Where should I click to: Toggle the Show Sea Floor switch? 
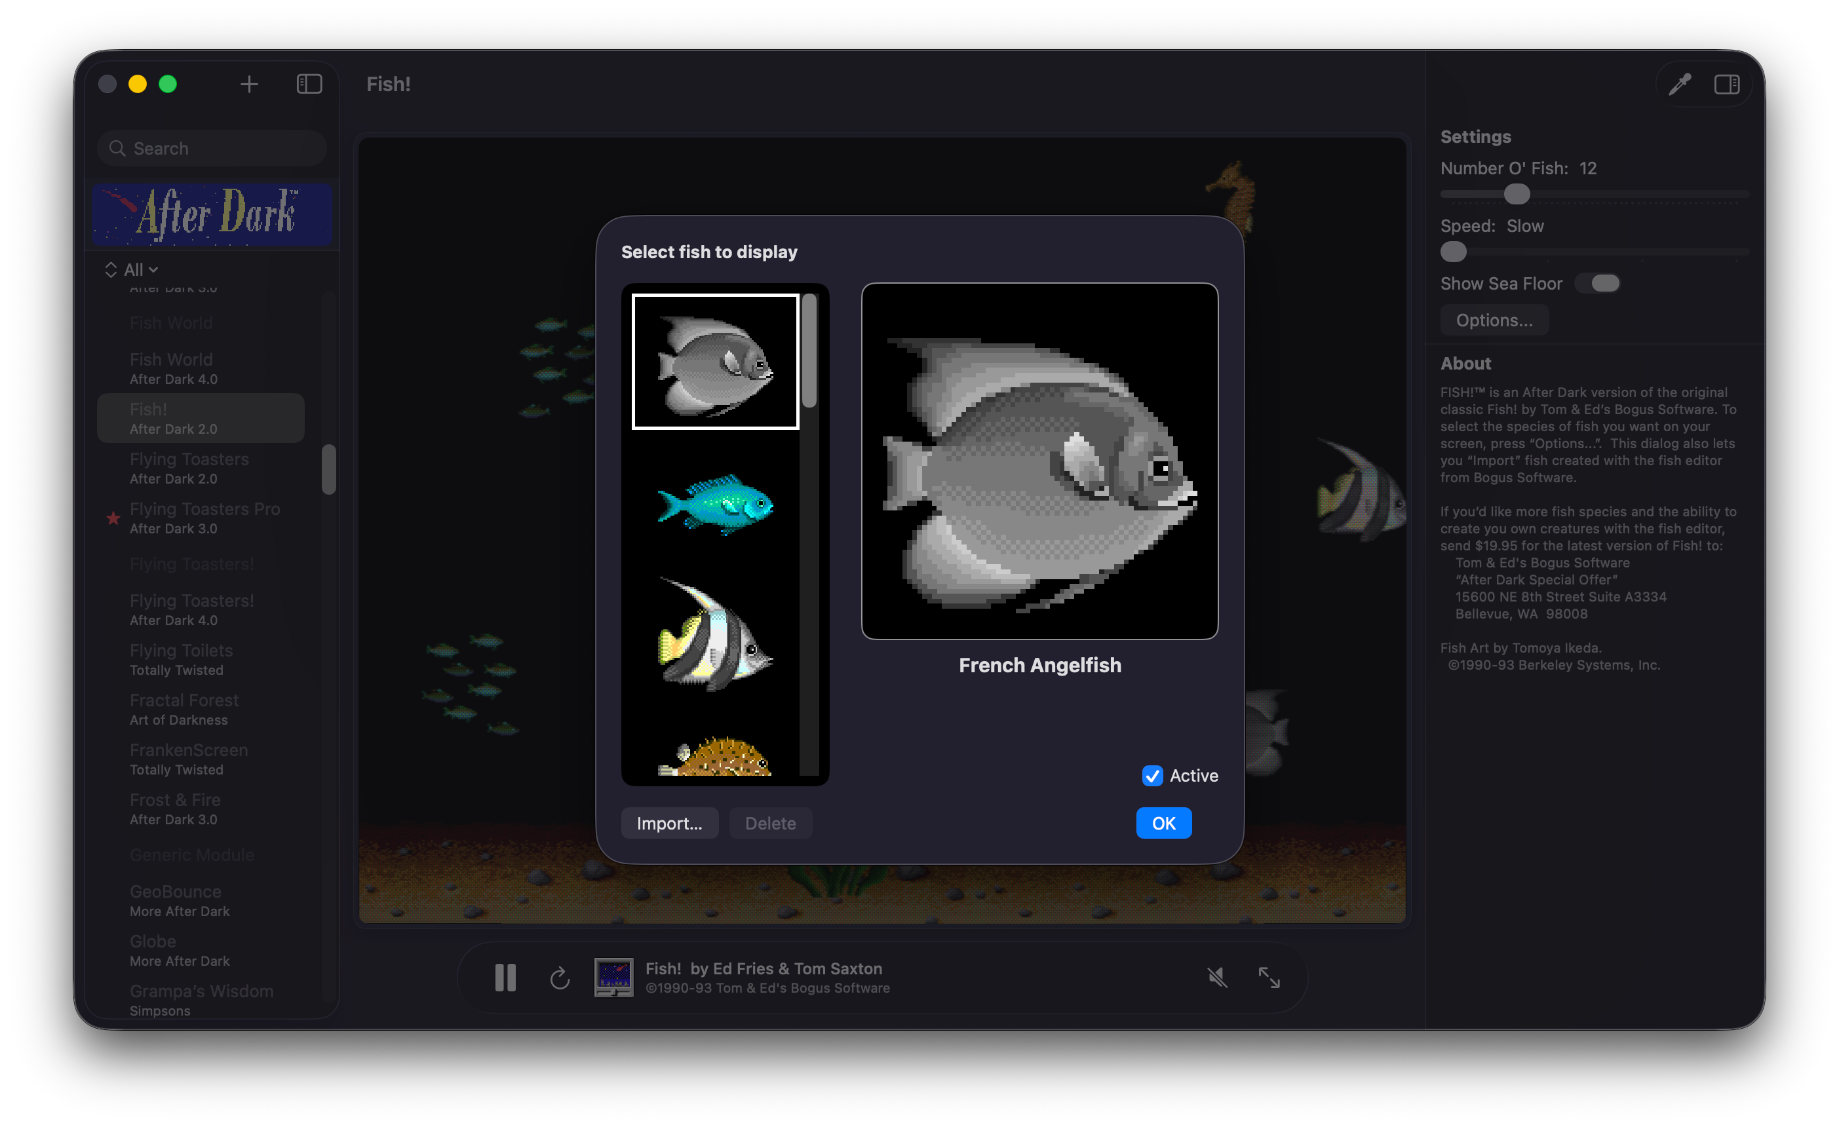(x=1597, y=283)
